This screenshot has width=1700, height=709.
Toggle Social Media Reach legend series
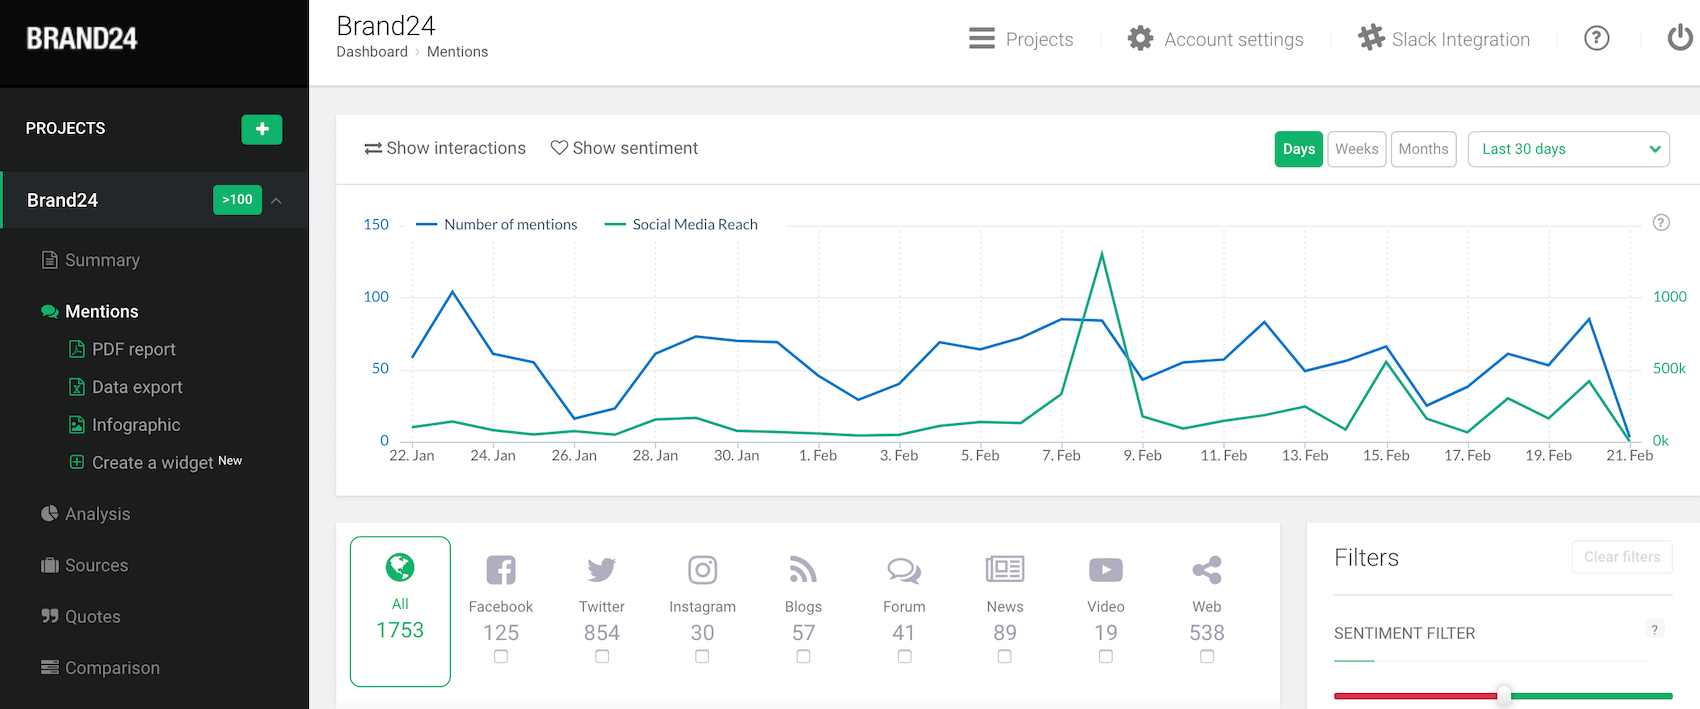pyautogui.click(x=681, y=225)
